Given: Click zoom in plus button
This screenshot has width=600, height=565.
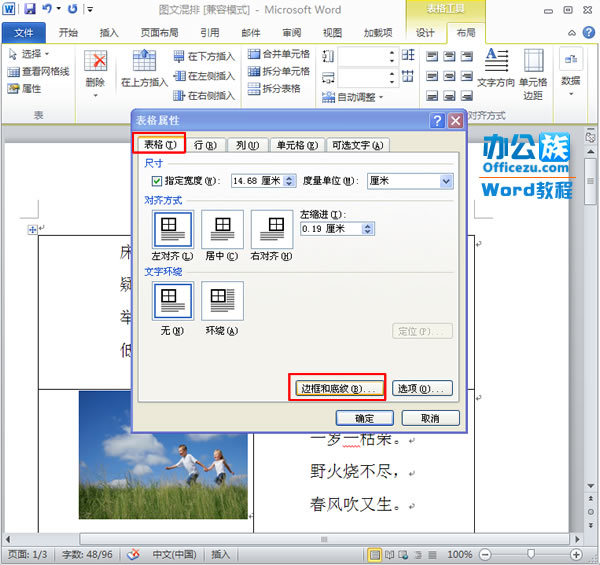Looking at the screenshot, I should click(576, 554).
